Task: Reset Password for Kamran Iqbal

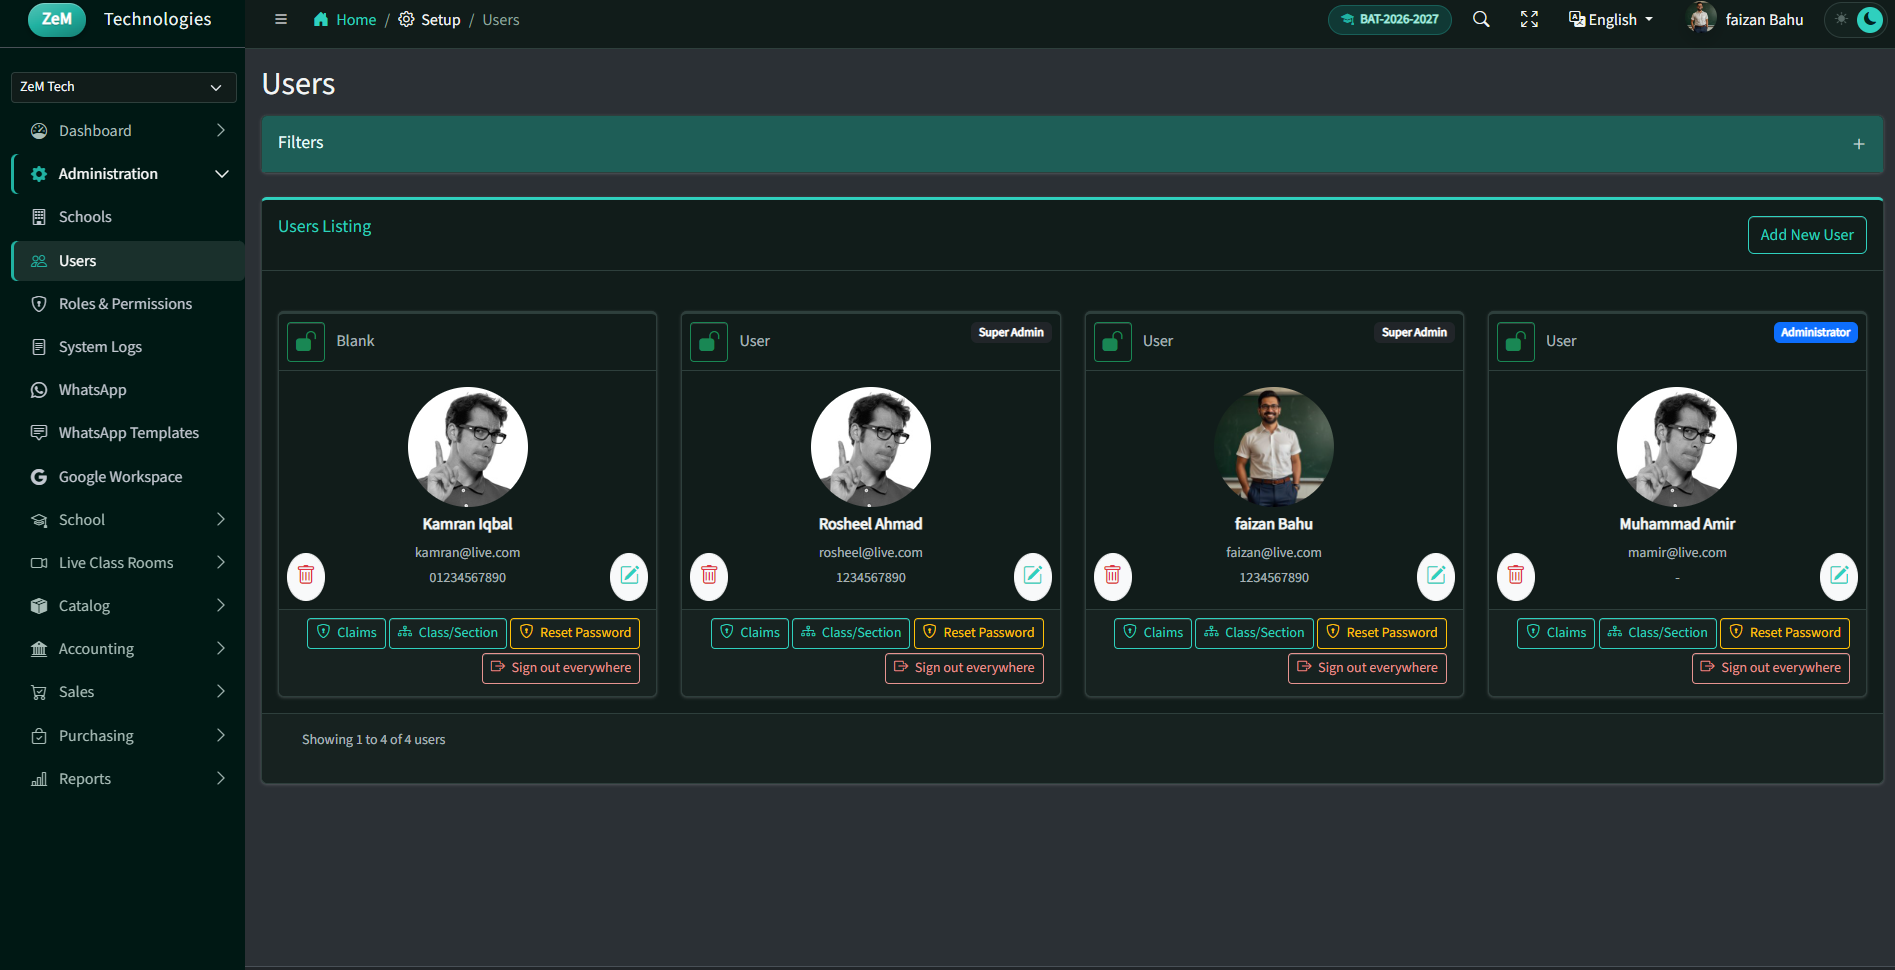Action: 575,633
